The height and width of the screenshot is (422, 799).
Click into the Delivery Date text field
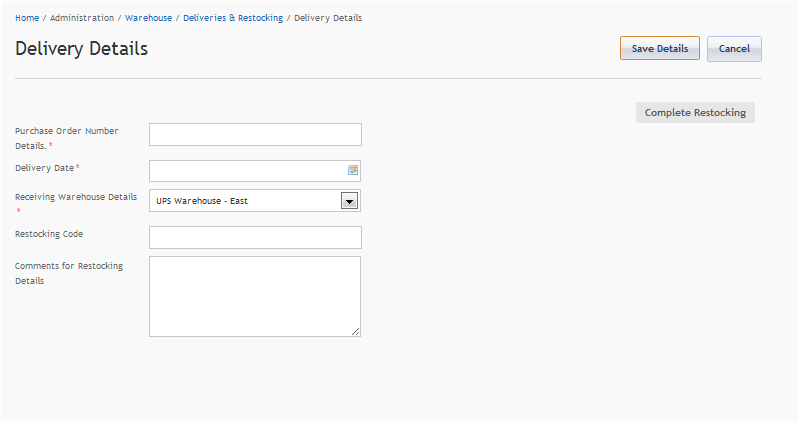246,171
